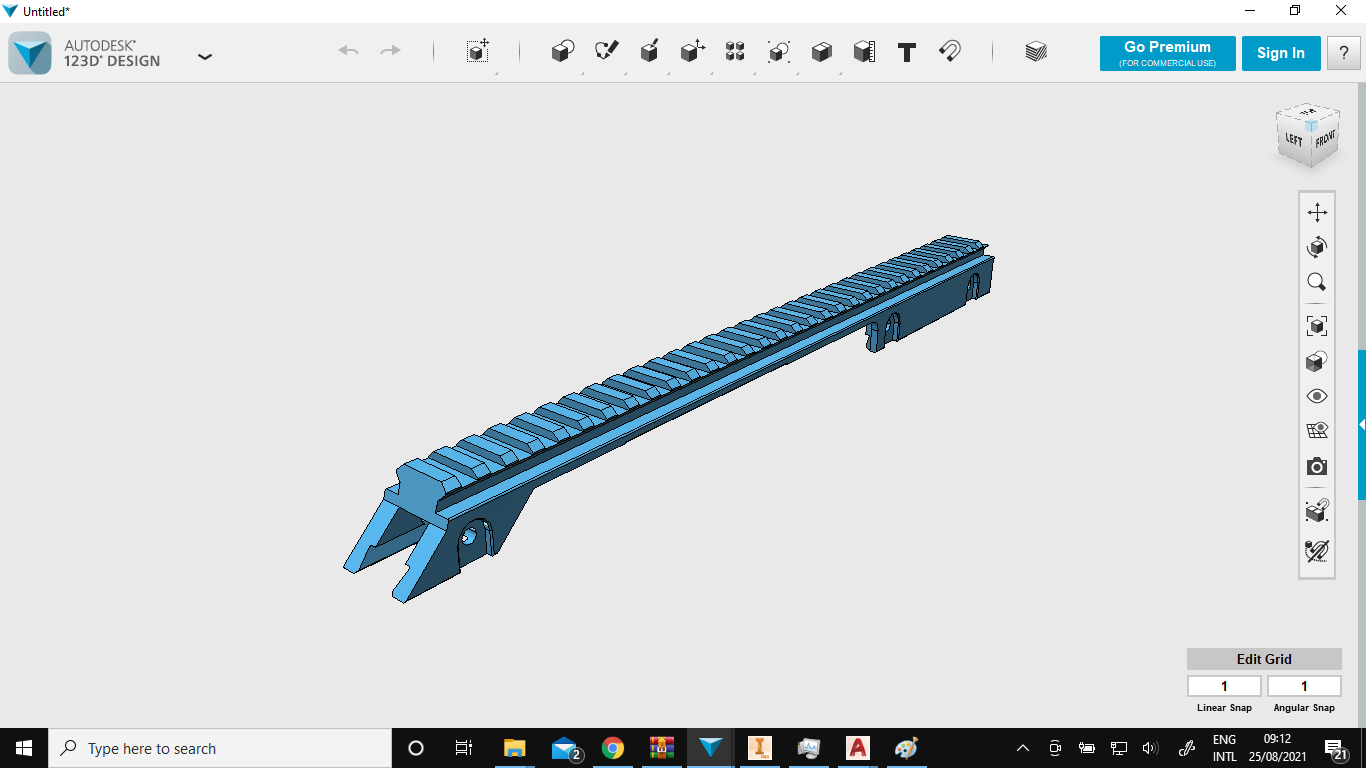Expand the blue side panel arrow

(1362, 425)
